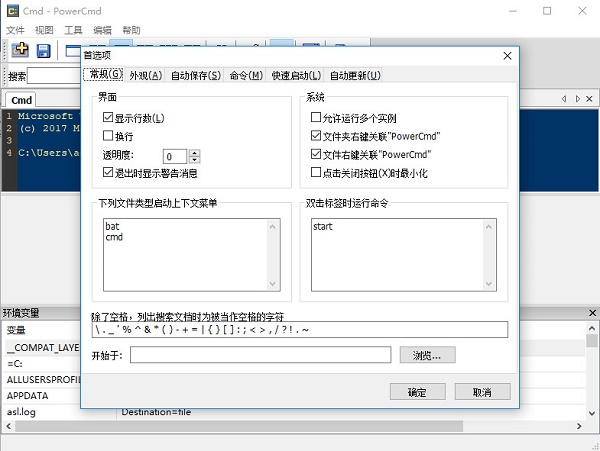Viewport: 600px width, 451px height.
Task: Open the 帮助 menu
Action: tap(131, 30)
